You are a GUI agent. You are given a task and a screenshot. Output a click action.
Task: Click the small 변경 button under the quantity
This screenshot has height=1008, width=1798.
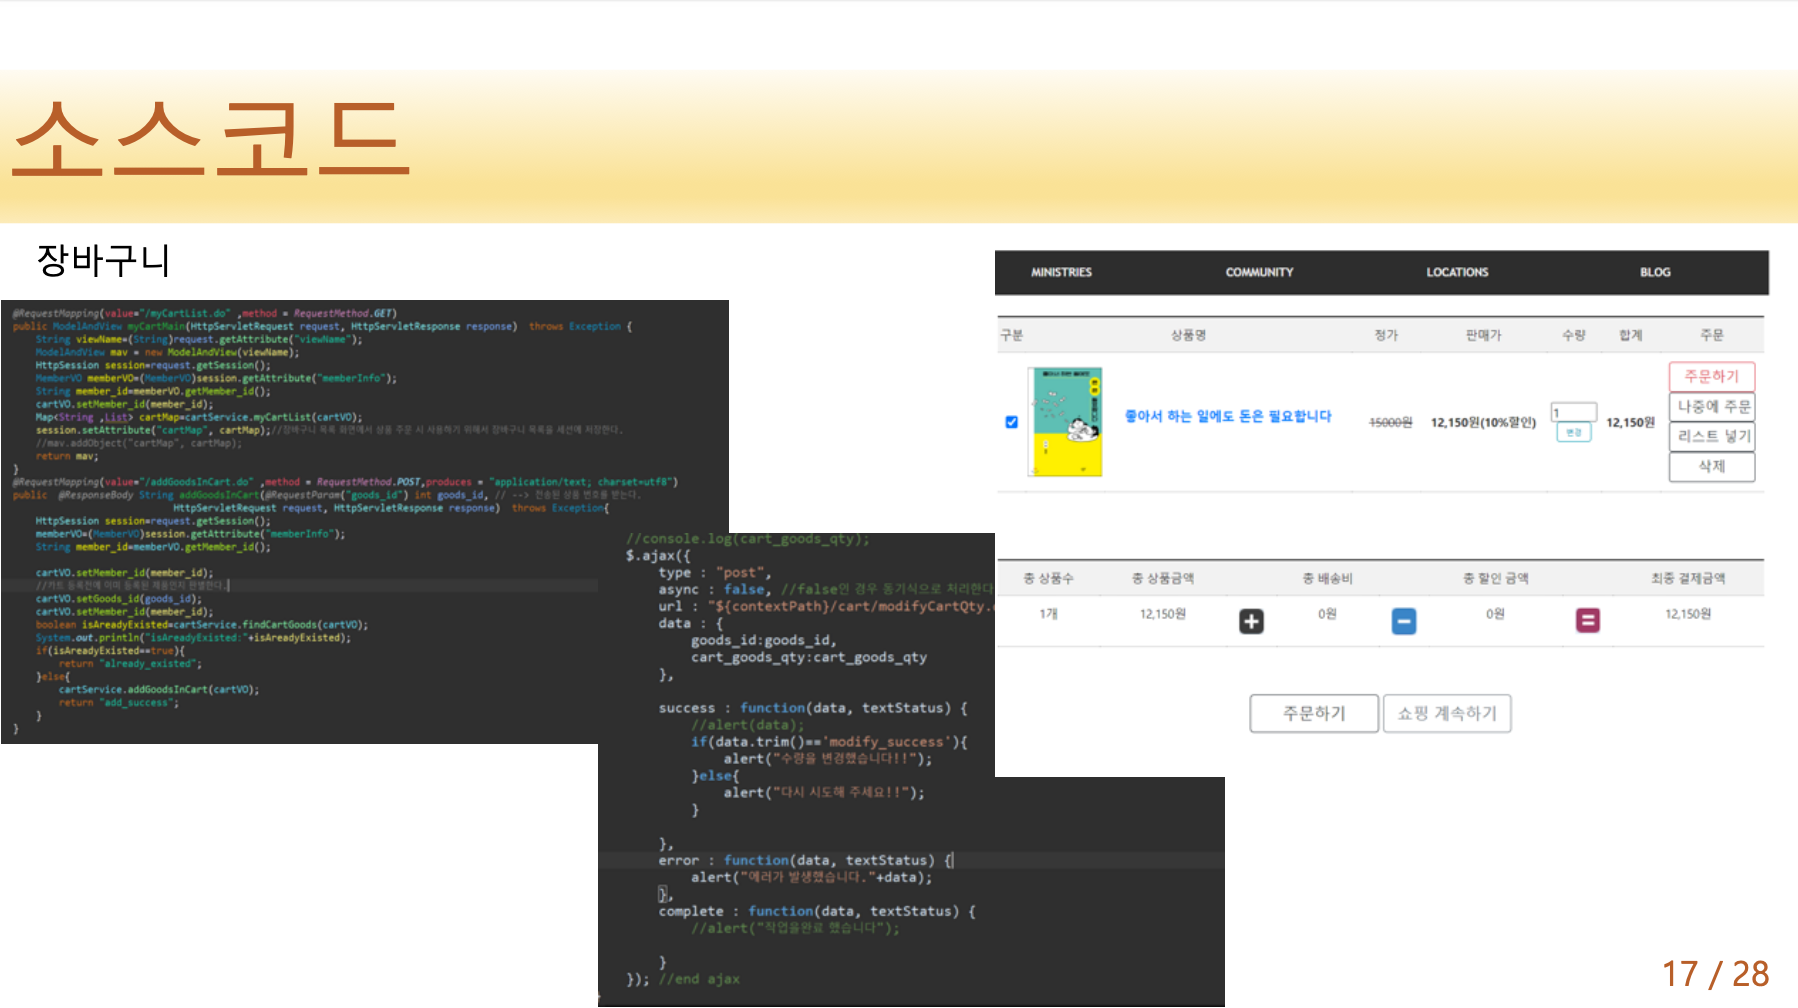(1573, 432)
